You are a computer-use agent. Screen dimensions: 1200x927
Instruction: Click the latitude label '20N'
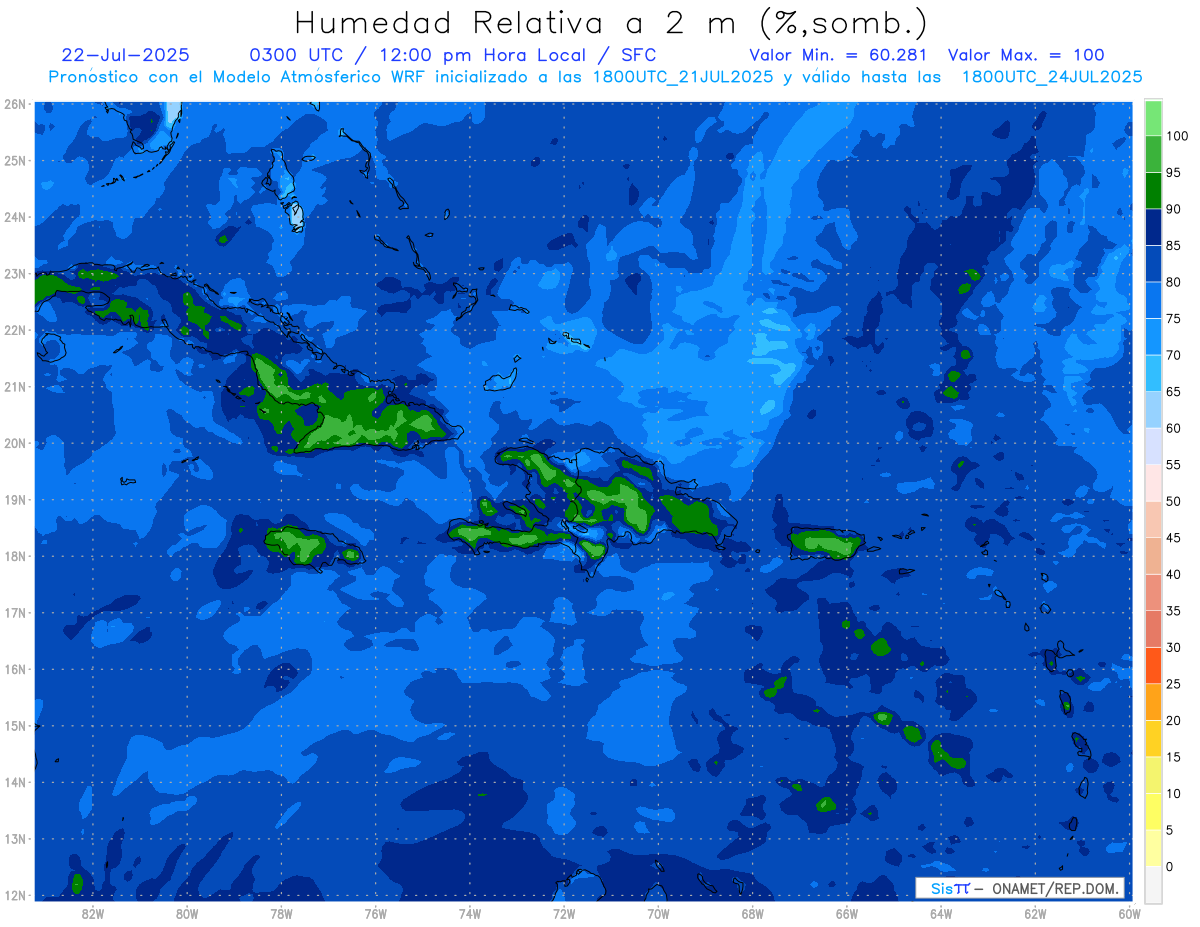click(x=15, y=443)
